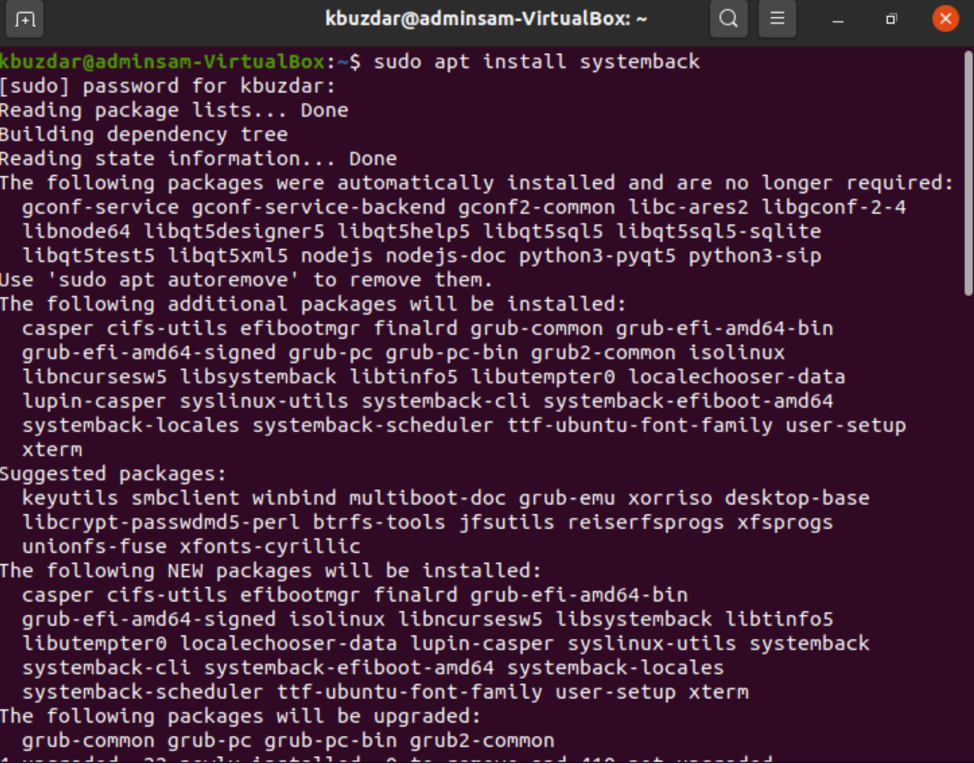This screenshot has height=764, width=974.
Task: Click 'The following packages will be upgraded:' line
Action: coord(240,716)
